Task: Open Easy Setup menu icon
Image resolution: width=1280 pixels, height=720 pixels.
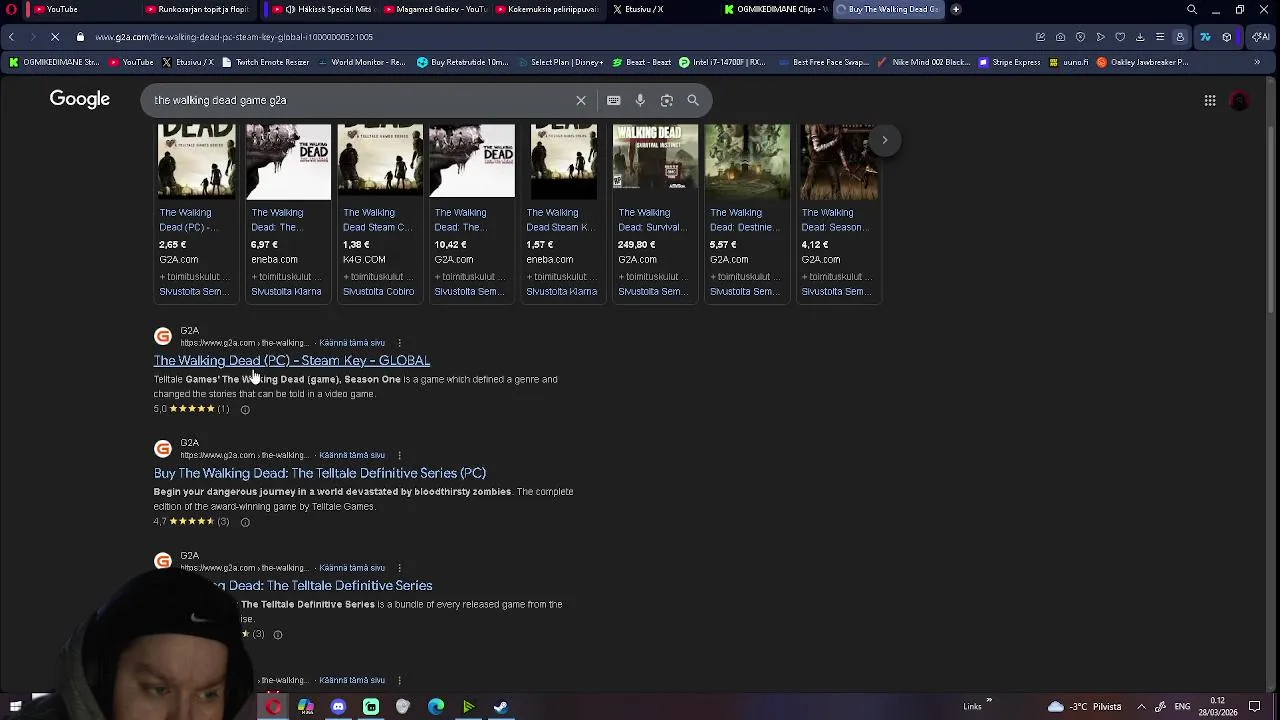Action: [x=1160, y=37]
